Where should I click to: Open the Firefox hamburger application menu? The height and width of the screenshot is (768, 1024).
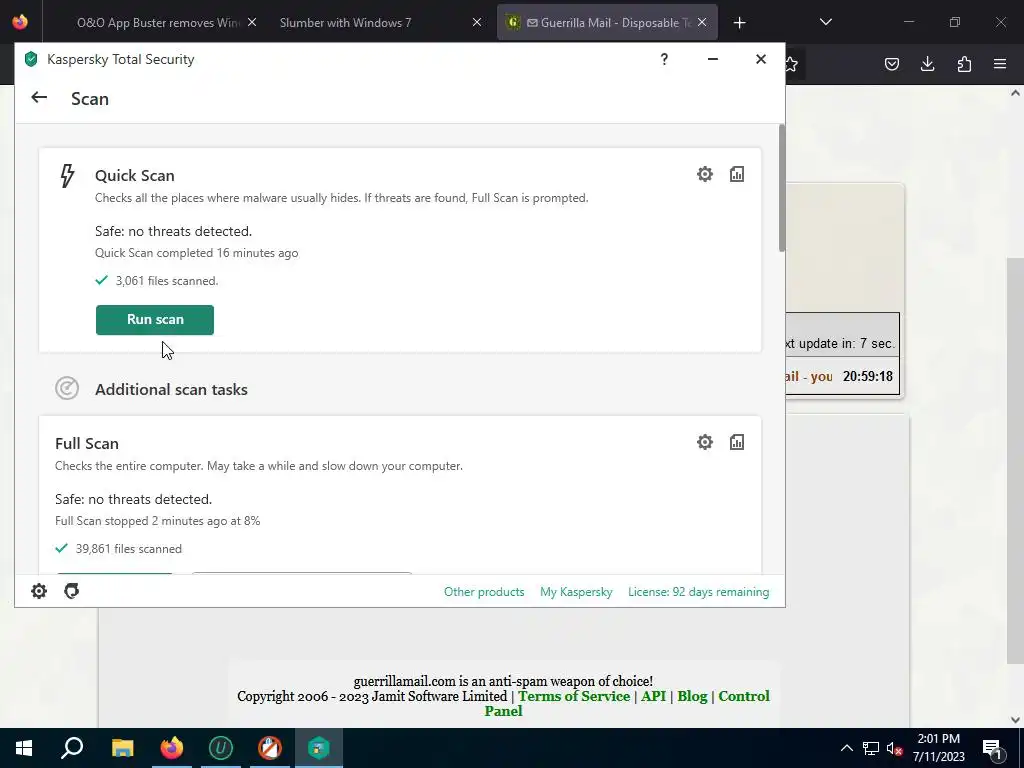coord(1000,64)
